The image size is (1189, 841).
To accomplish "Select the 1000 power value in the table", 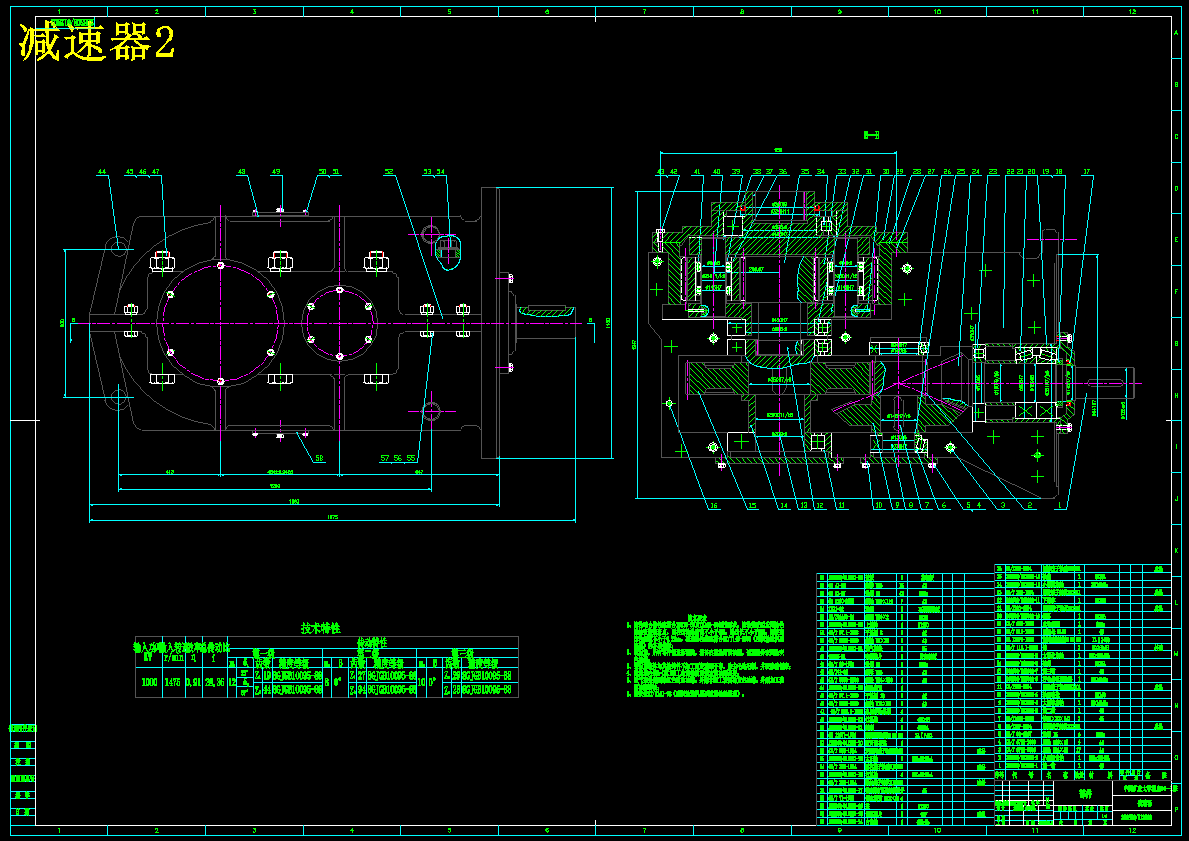I will tap(149, 682).
